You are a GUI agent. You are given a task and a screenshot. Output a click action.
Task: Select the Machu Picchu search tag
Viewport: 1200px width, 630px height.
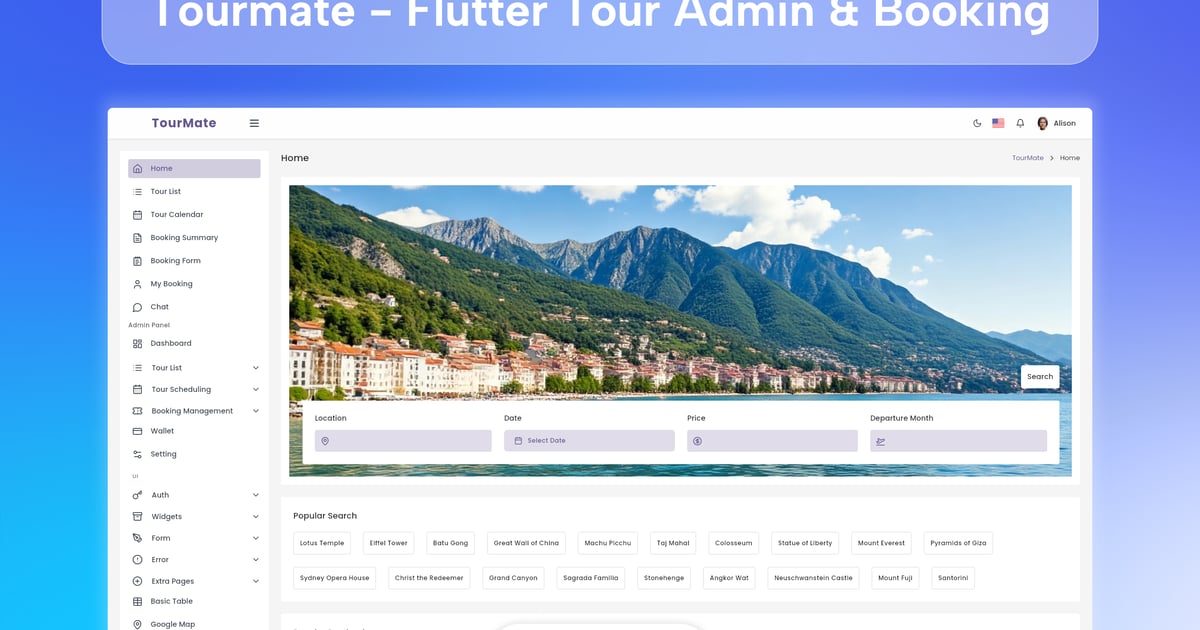pyautogui.click(x=608, y=543)
